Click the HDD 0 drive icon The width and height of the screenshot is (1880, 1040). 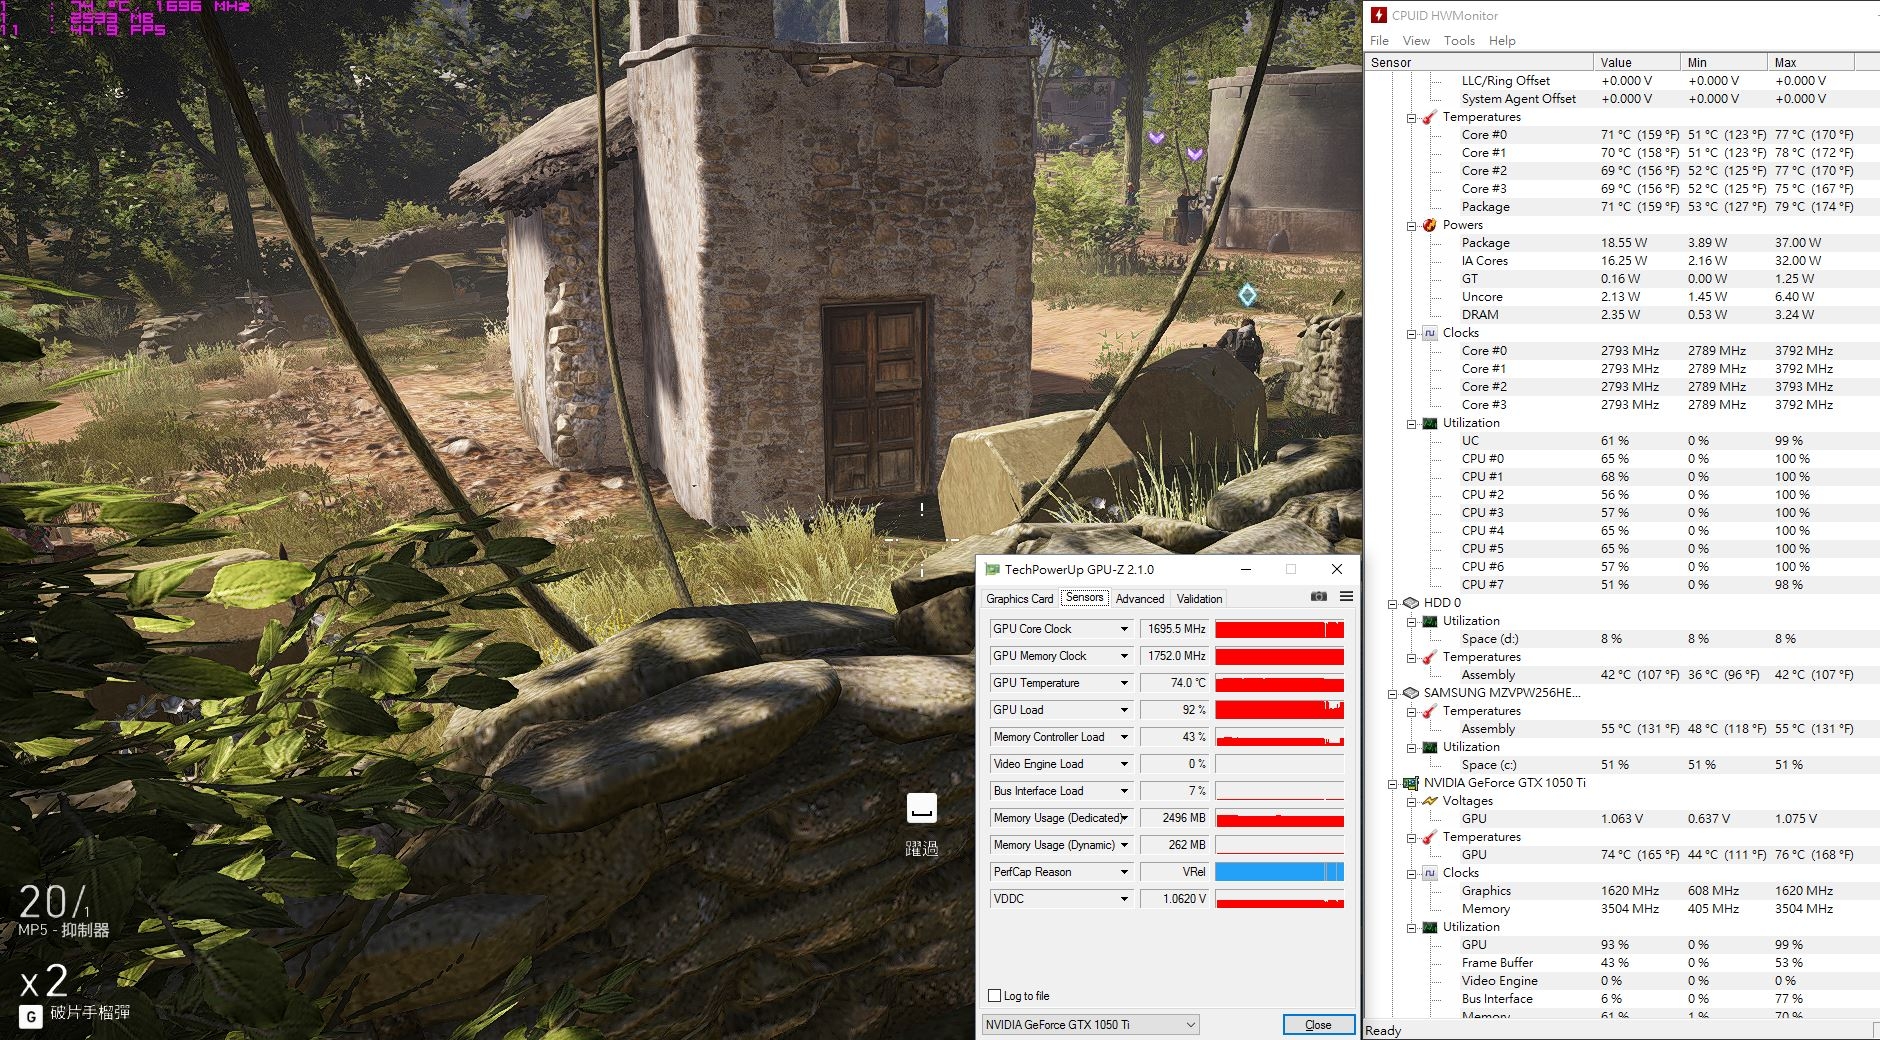tap(1411, 603)
